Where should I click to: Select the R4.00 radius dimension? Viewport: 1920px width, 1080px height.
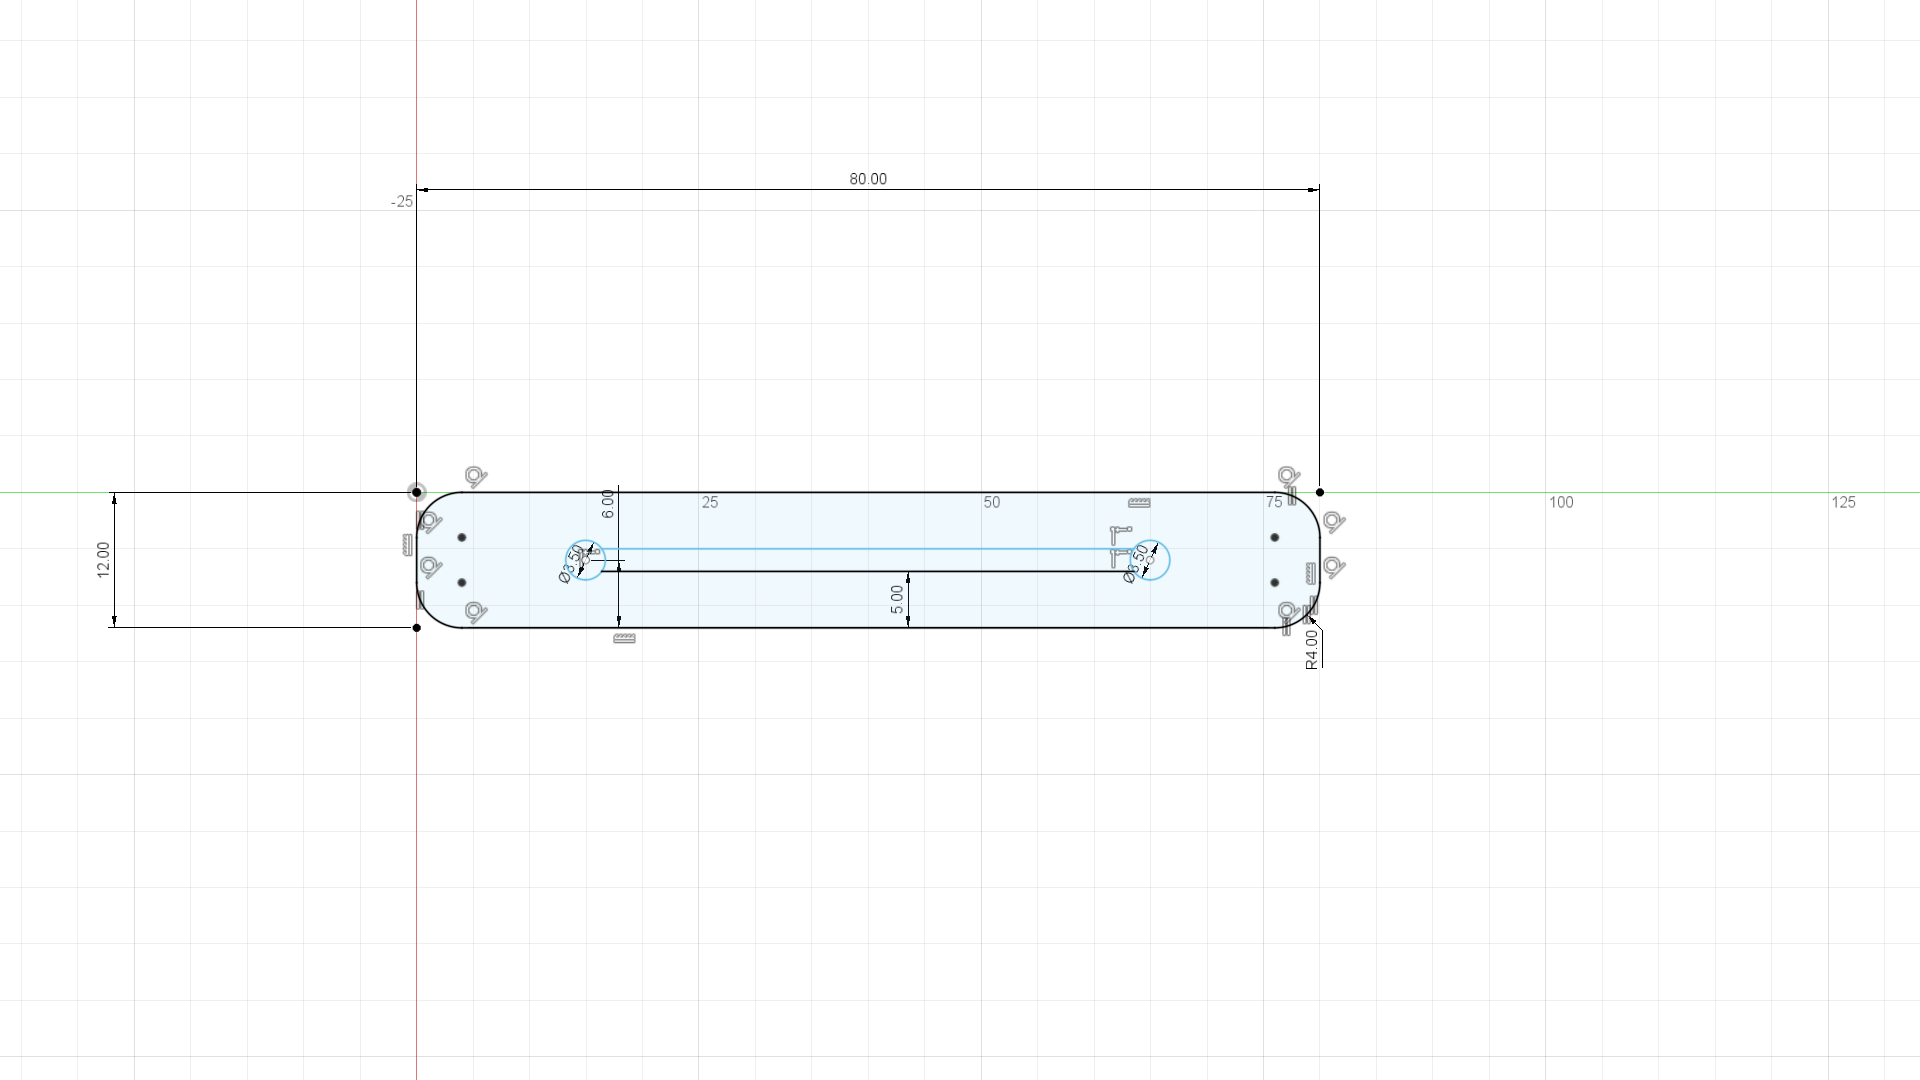[x=1312, y=650]
